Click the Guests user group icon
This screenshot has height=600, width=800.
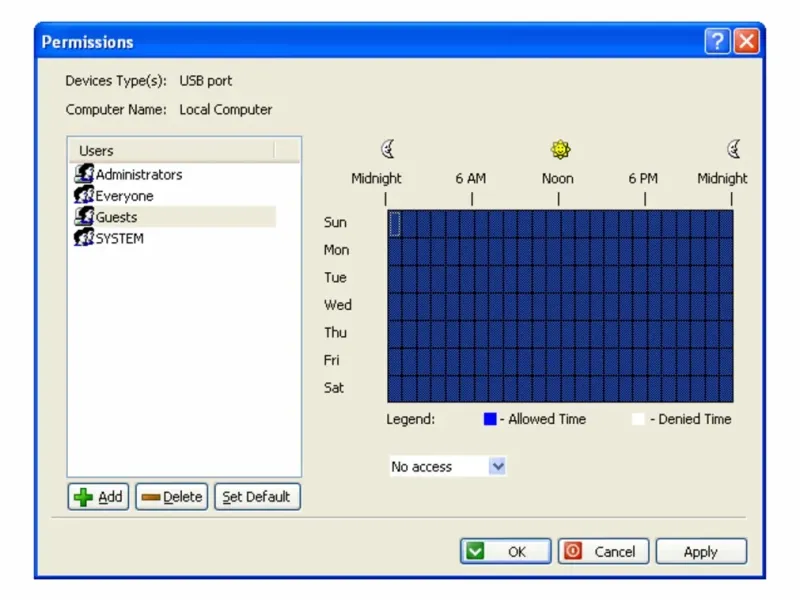coord(84,217)
